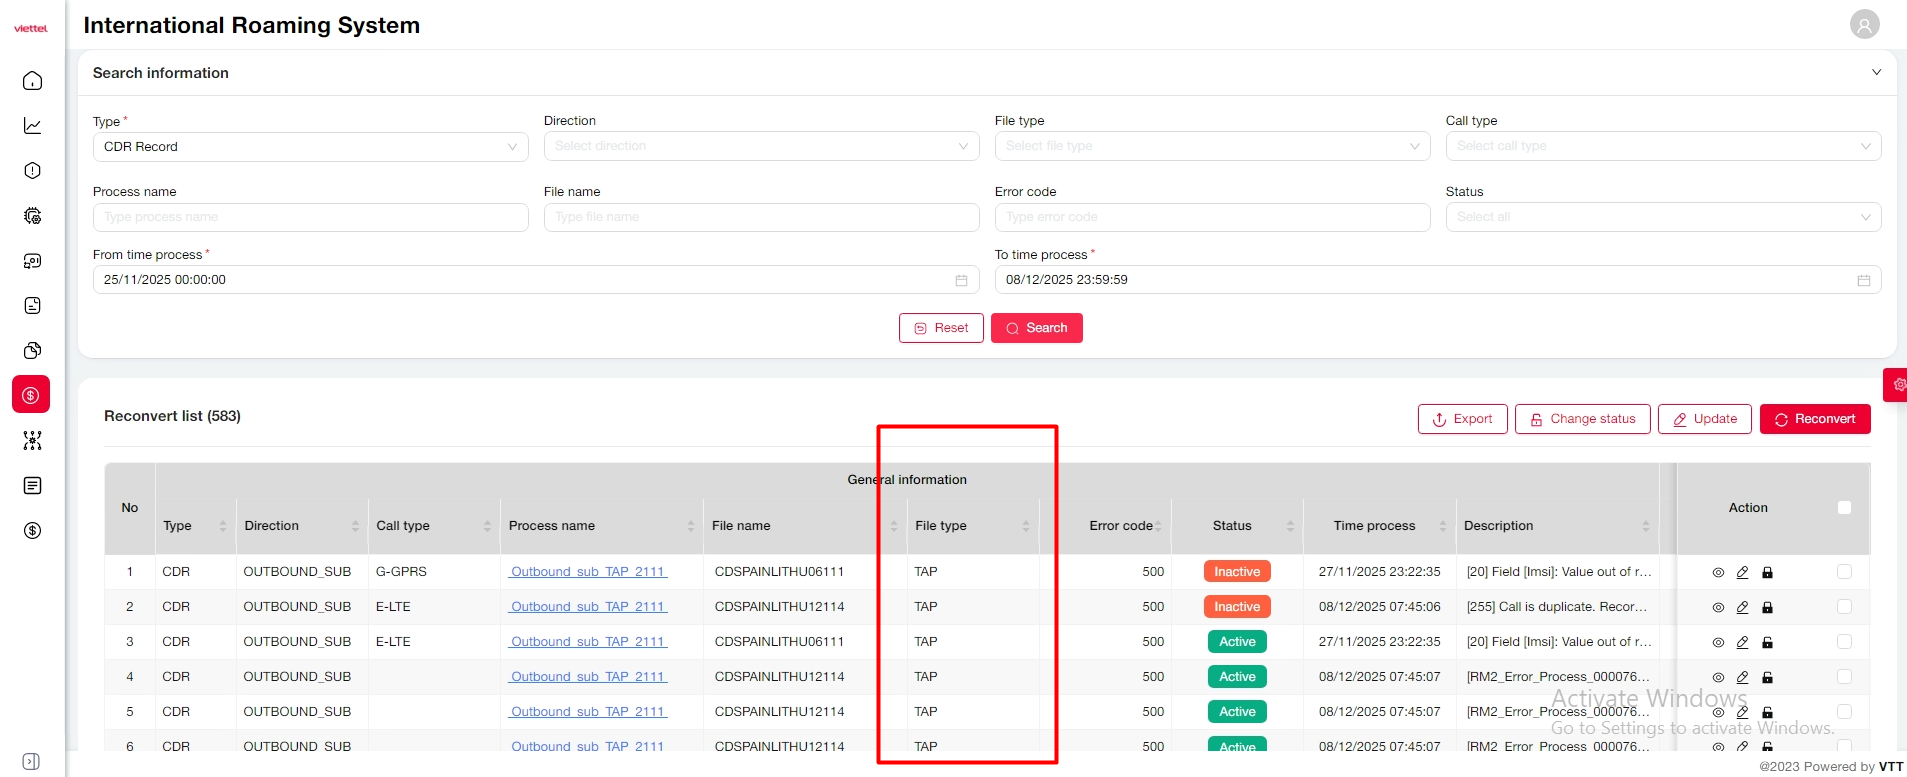Open the home icon in sidebar

click(x=32, y=81)
